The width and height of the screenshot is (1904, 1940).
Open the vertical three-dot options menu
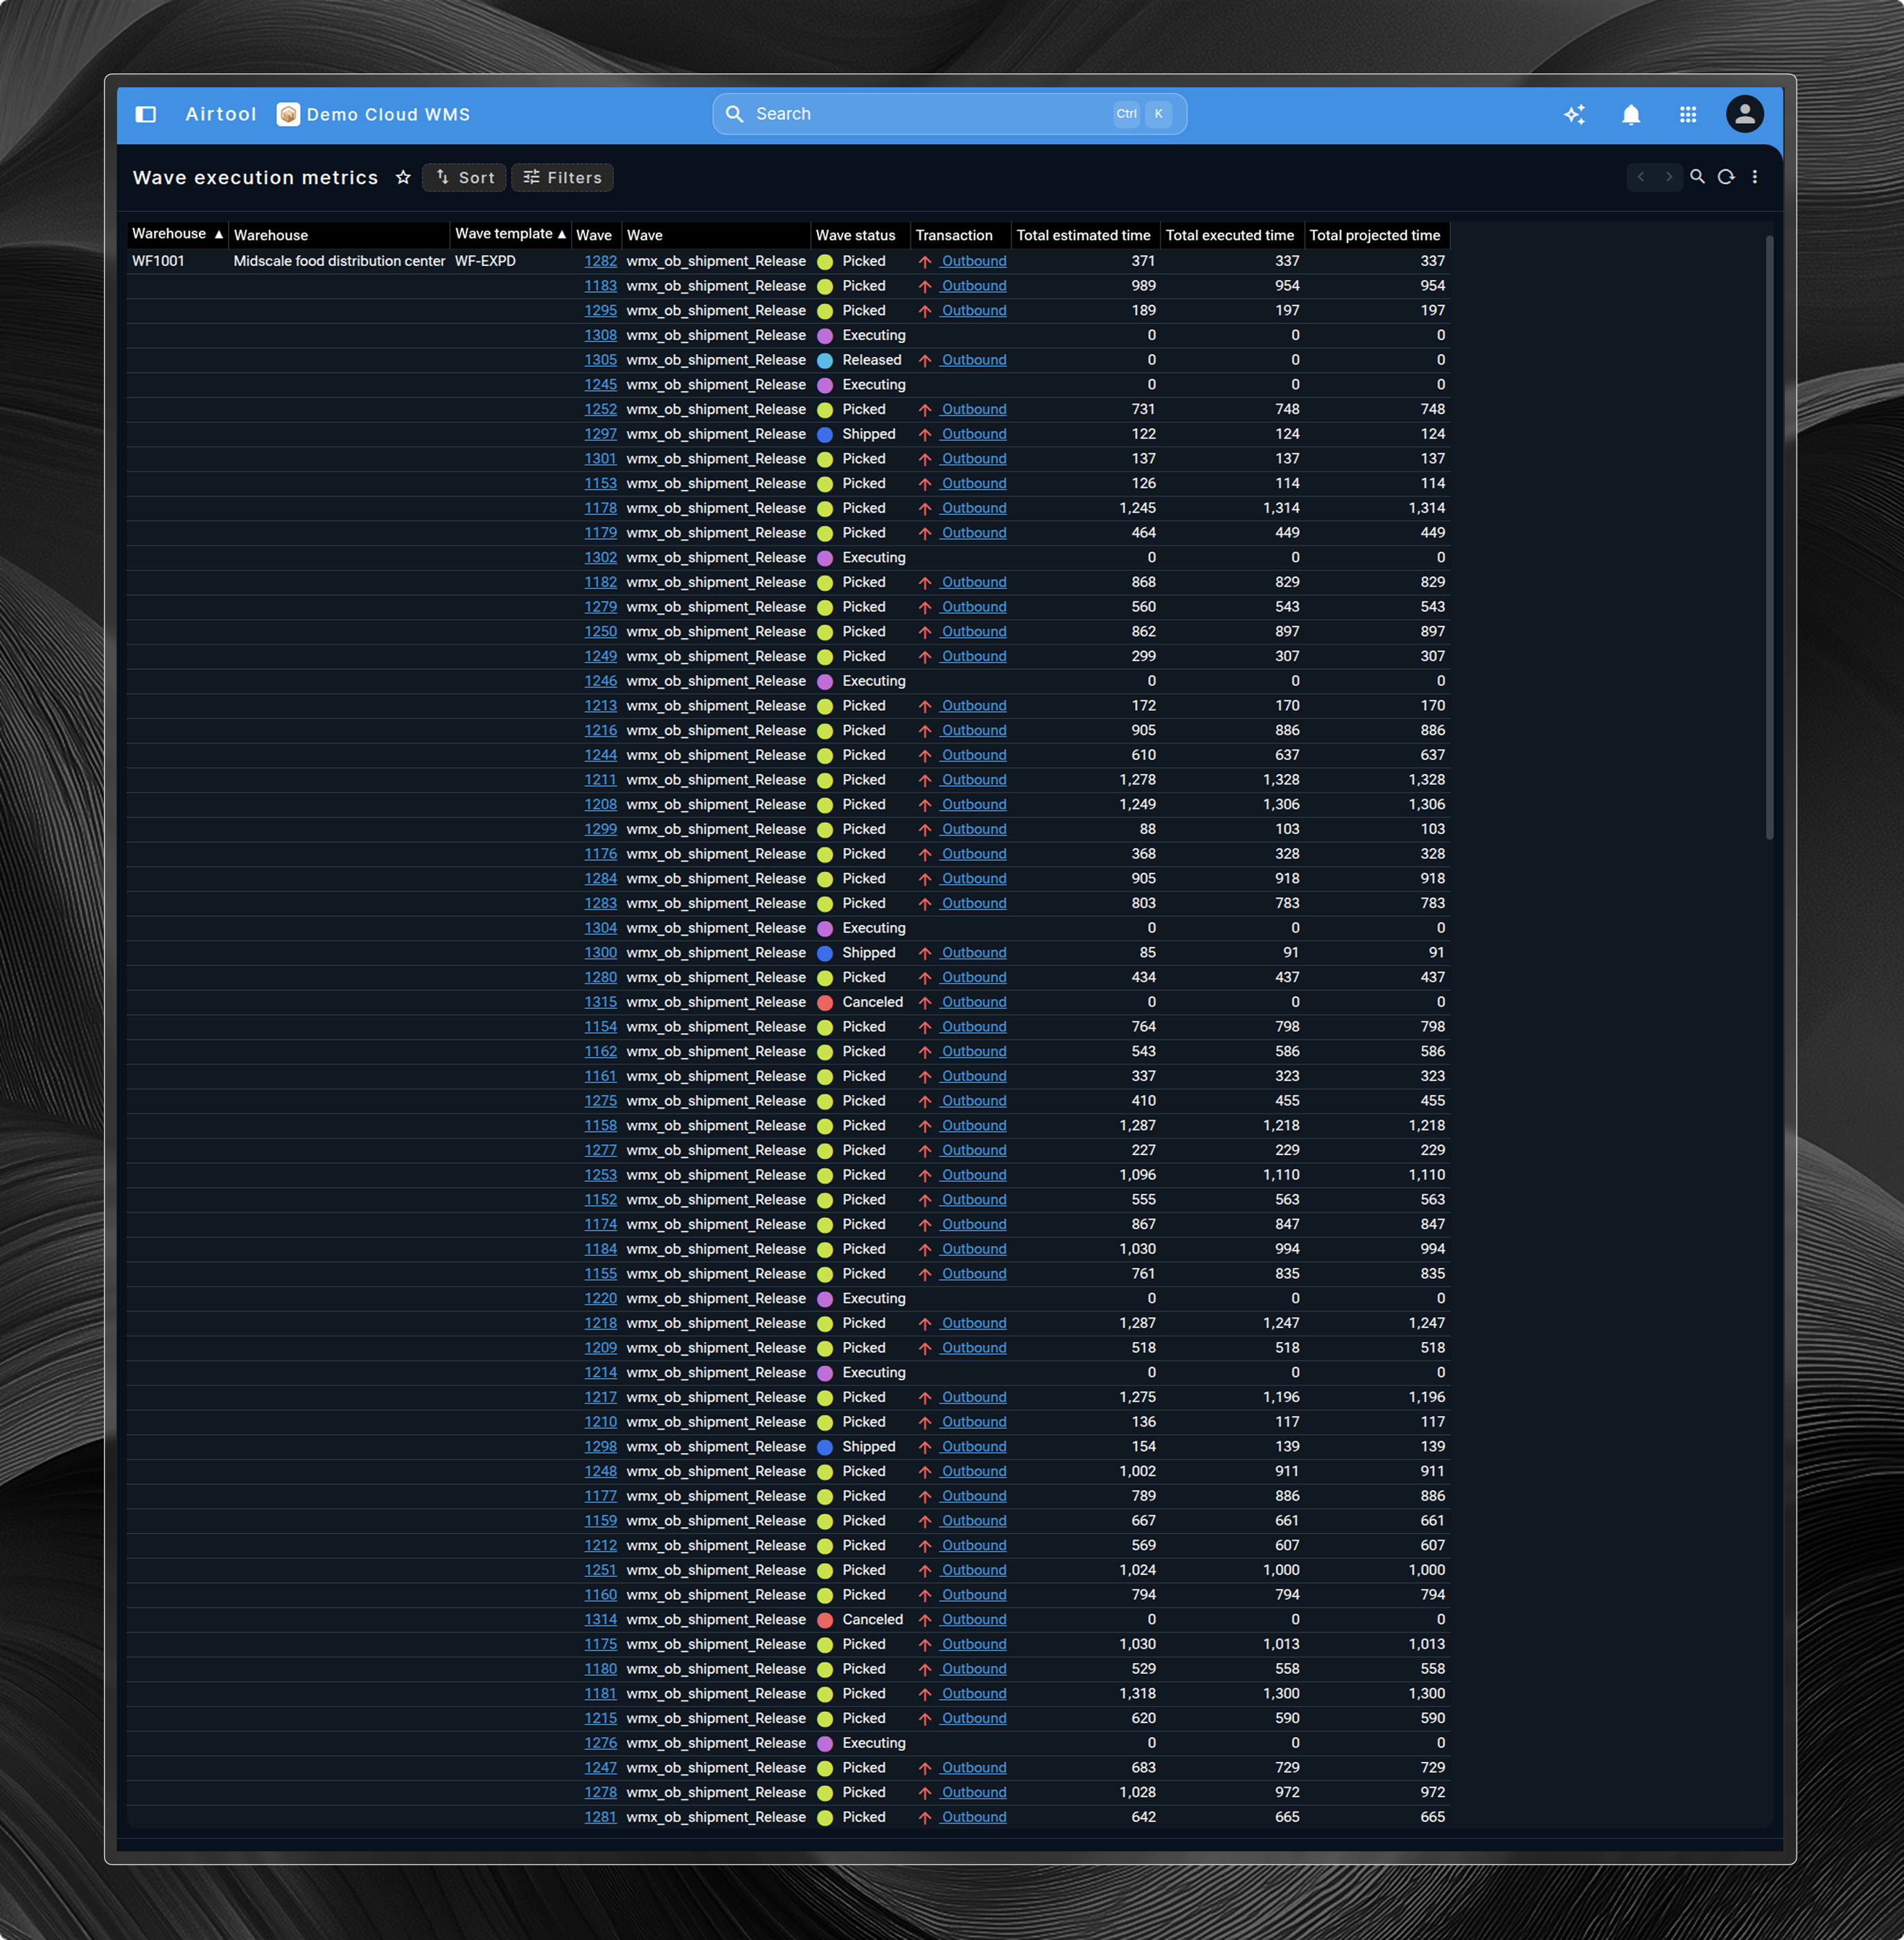[1755, 177]
